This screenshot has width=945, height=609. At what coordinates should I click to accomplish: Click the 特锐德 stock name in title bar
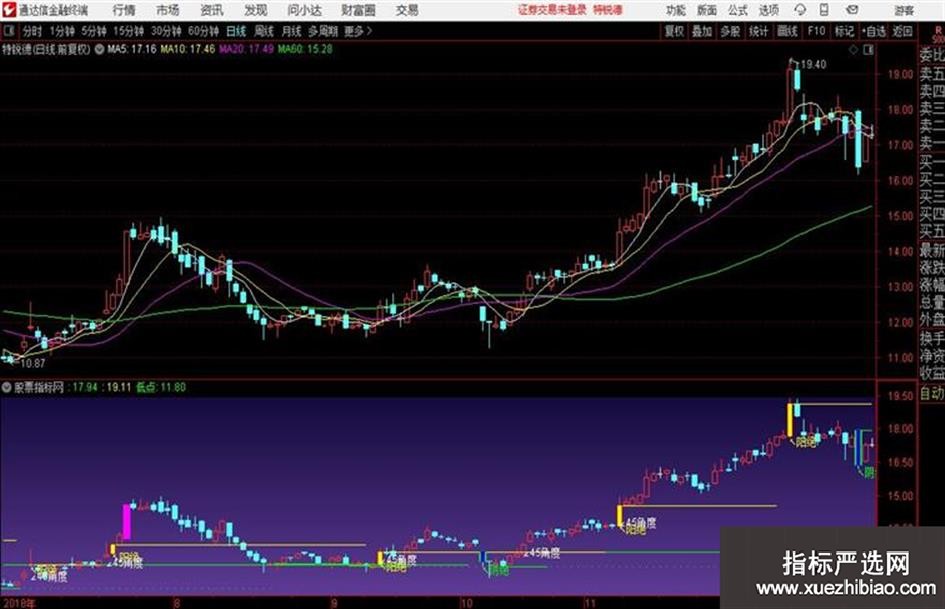point(608,10)
